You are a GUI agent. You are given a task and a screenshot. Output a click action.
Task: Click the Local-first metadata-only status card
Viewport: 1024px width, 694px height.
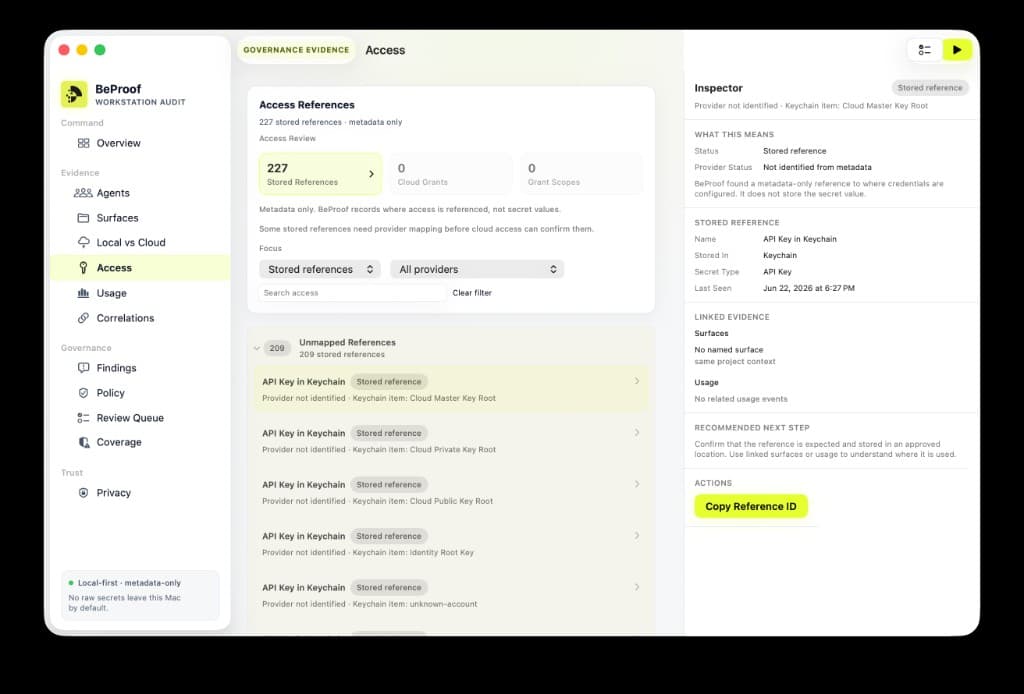click(x=140, y=595)
